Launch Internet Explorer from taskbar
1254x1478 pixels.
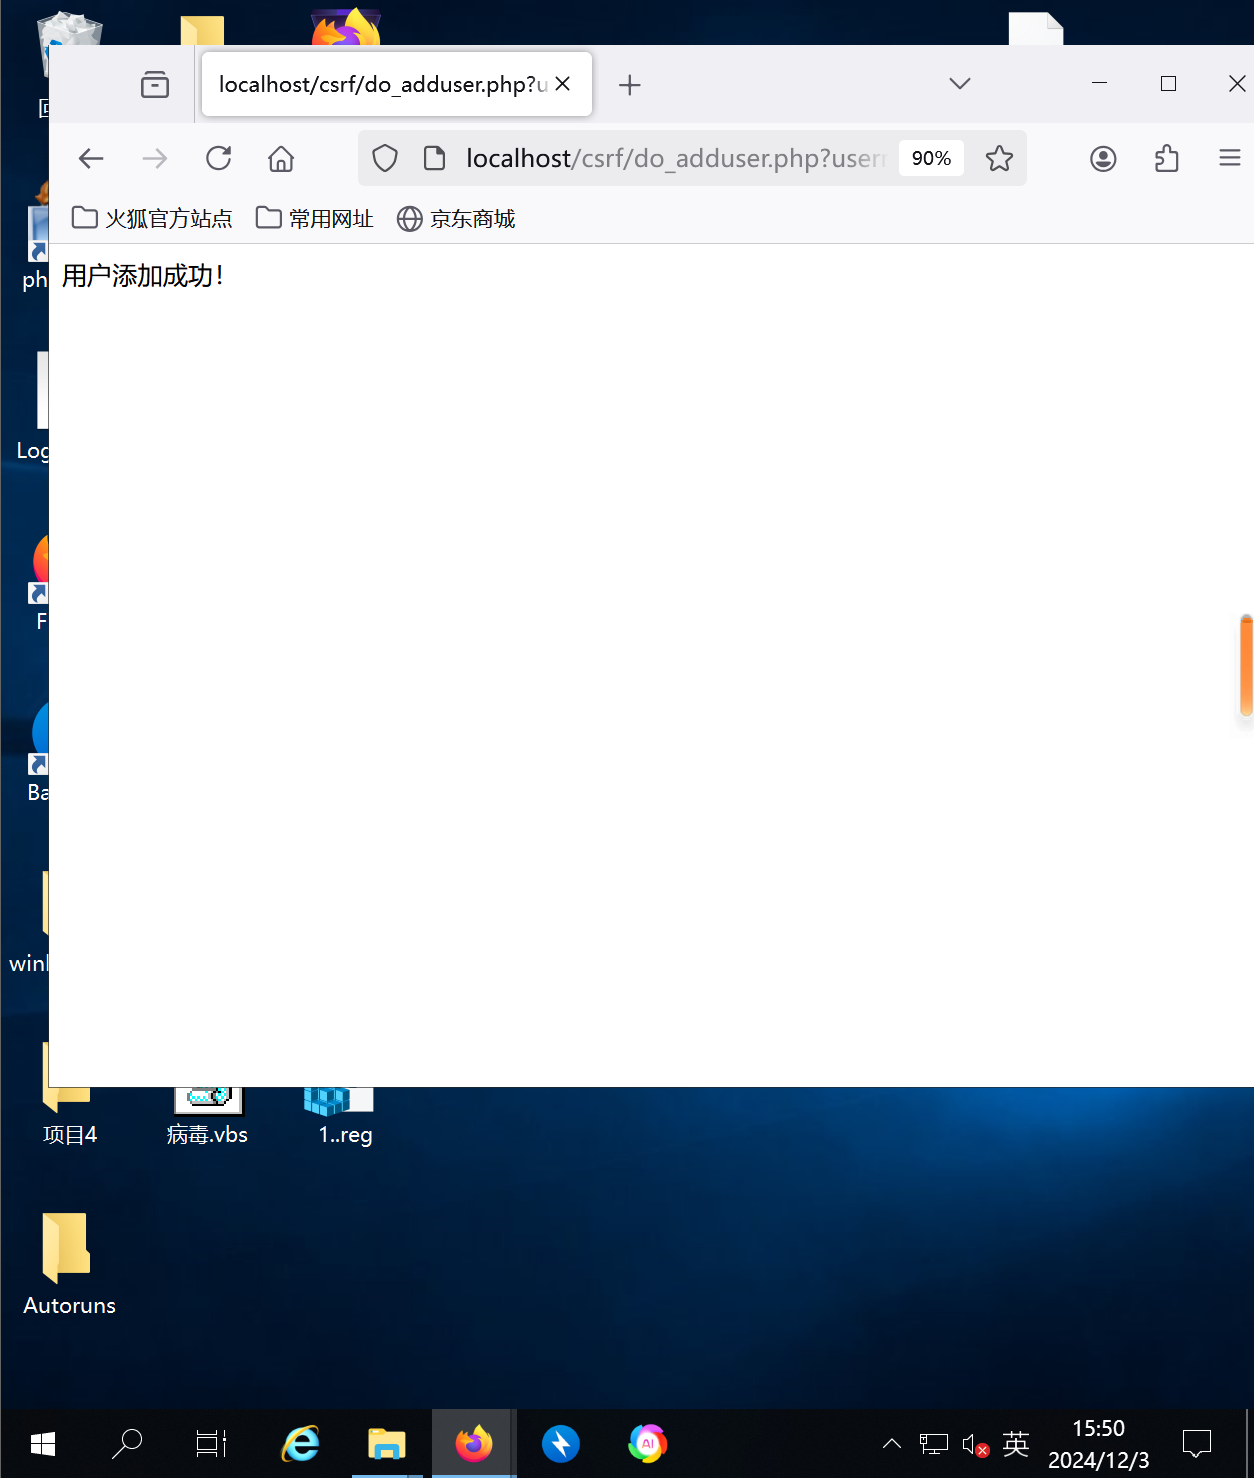click(300, 1444)
